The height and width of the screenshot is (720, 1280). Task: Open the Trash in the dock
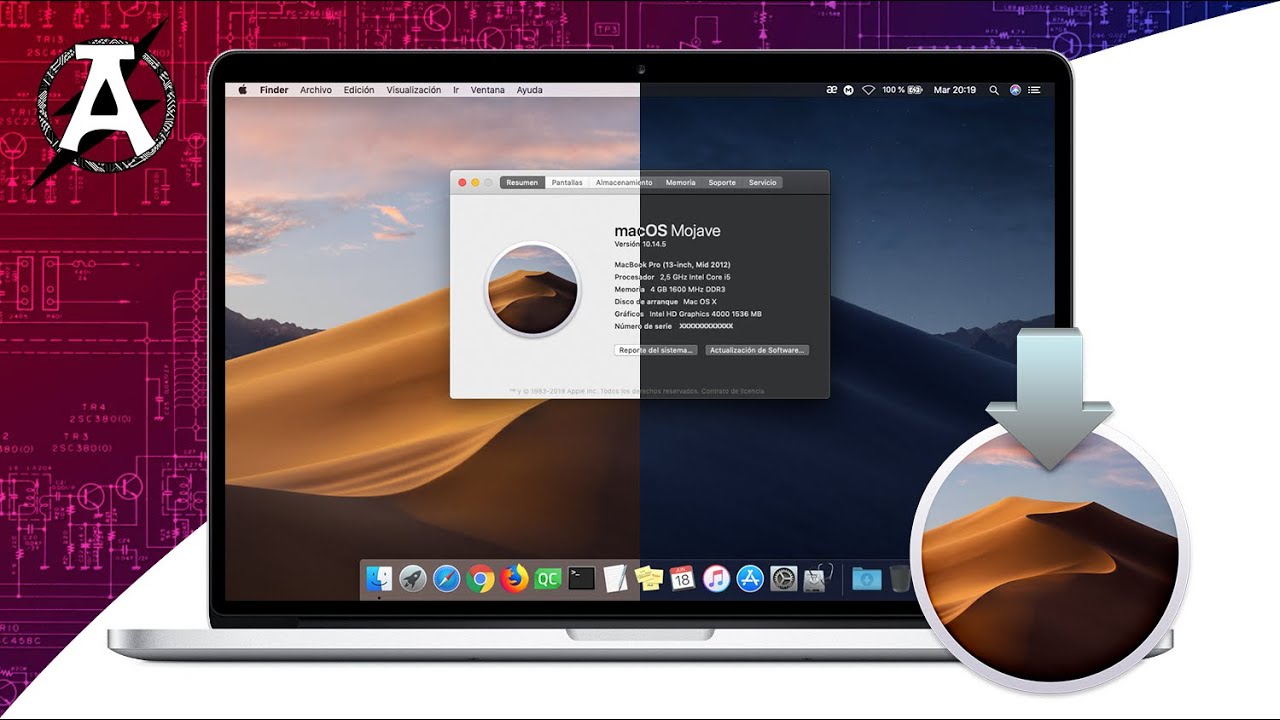pyautogui.click(x=900, y=578)
